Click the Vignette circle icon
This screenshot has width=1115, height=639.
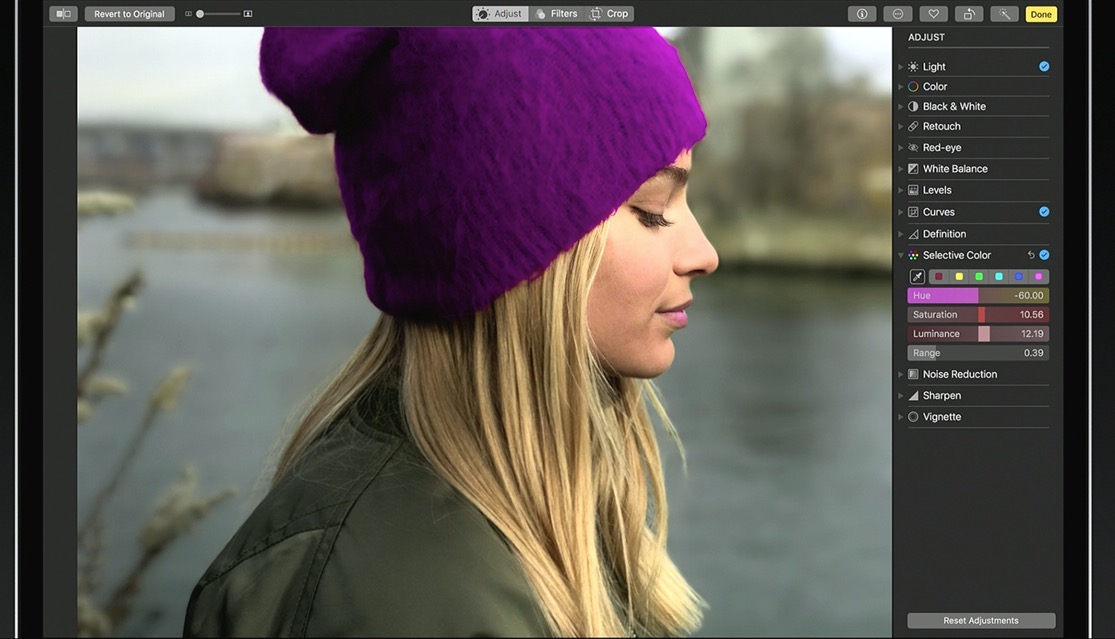(913, 417)
